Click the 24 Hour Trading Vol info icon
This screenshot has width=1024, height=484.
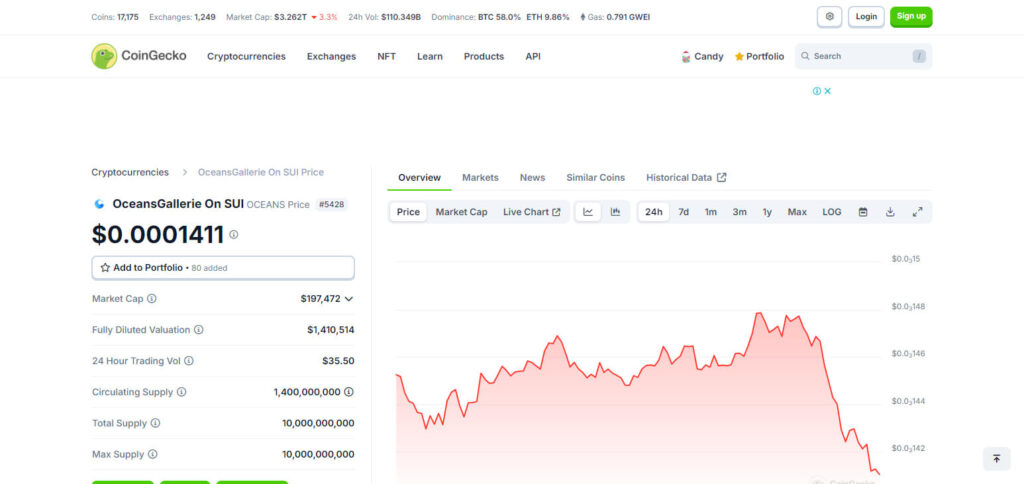(189, 361)
